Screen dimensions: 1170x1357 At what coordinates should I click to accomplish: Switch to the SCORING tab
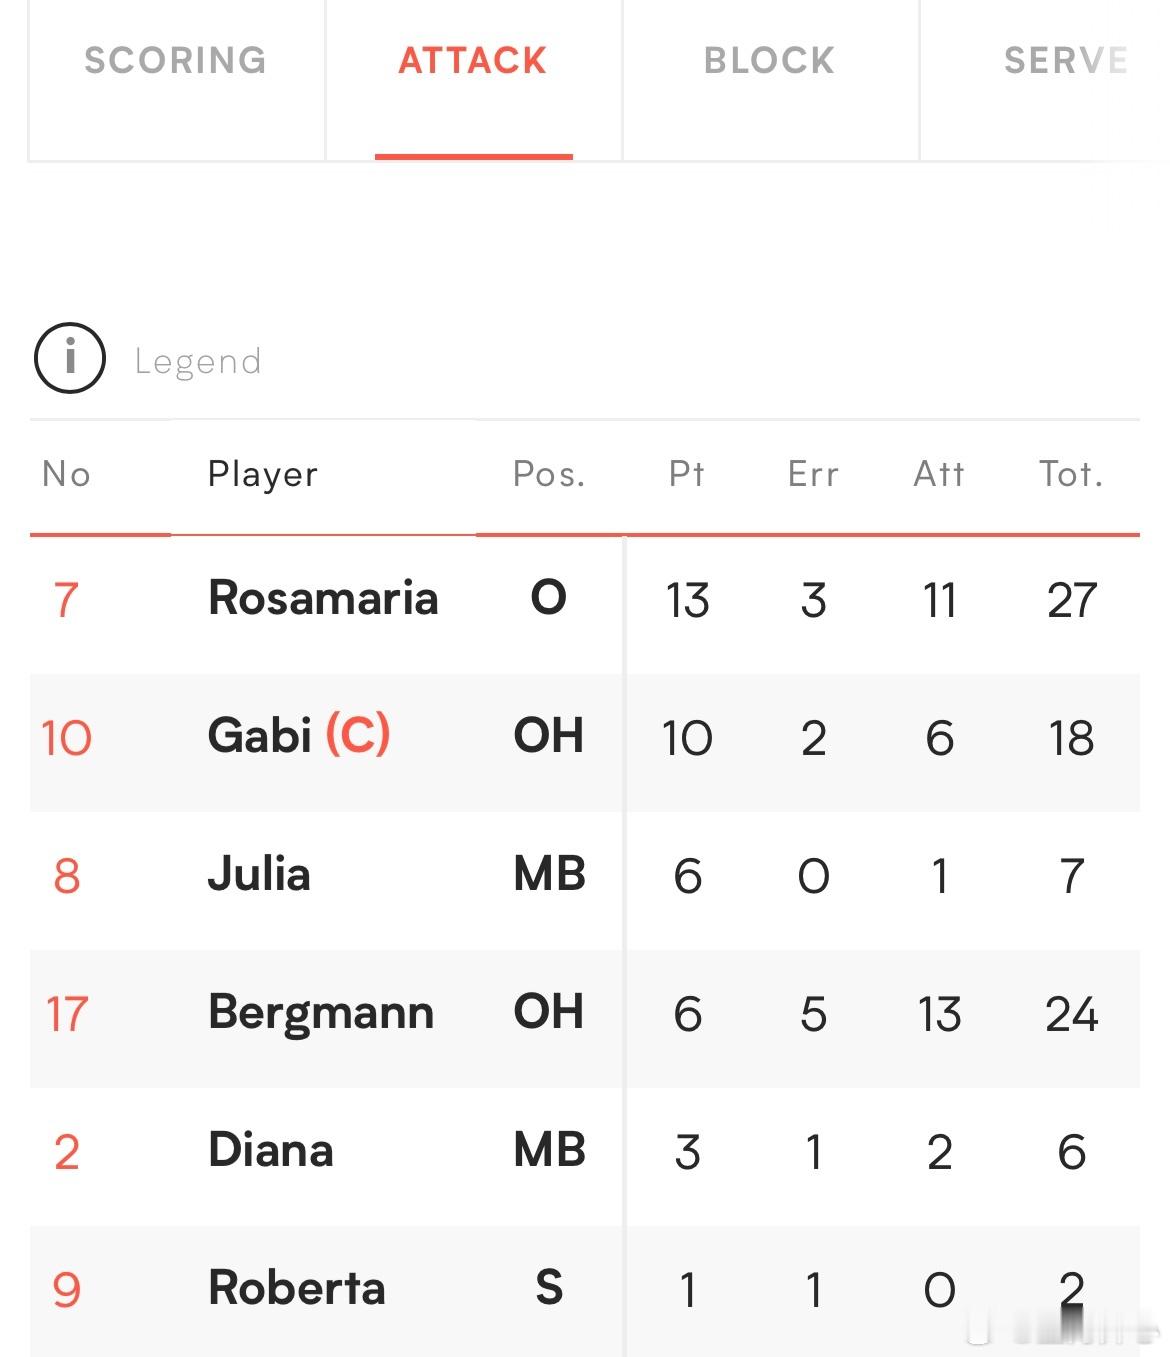[176, 61]
